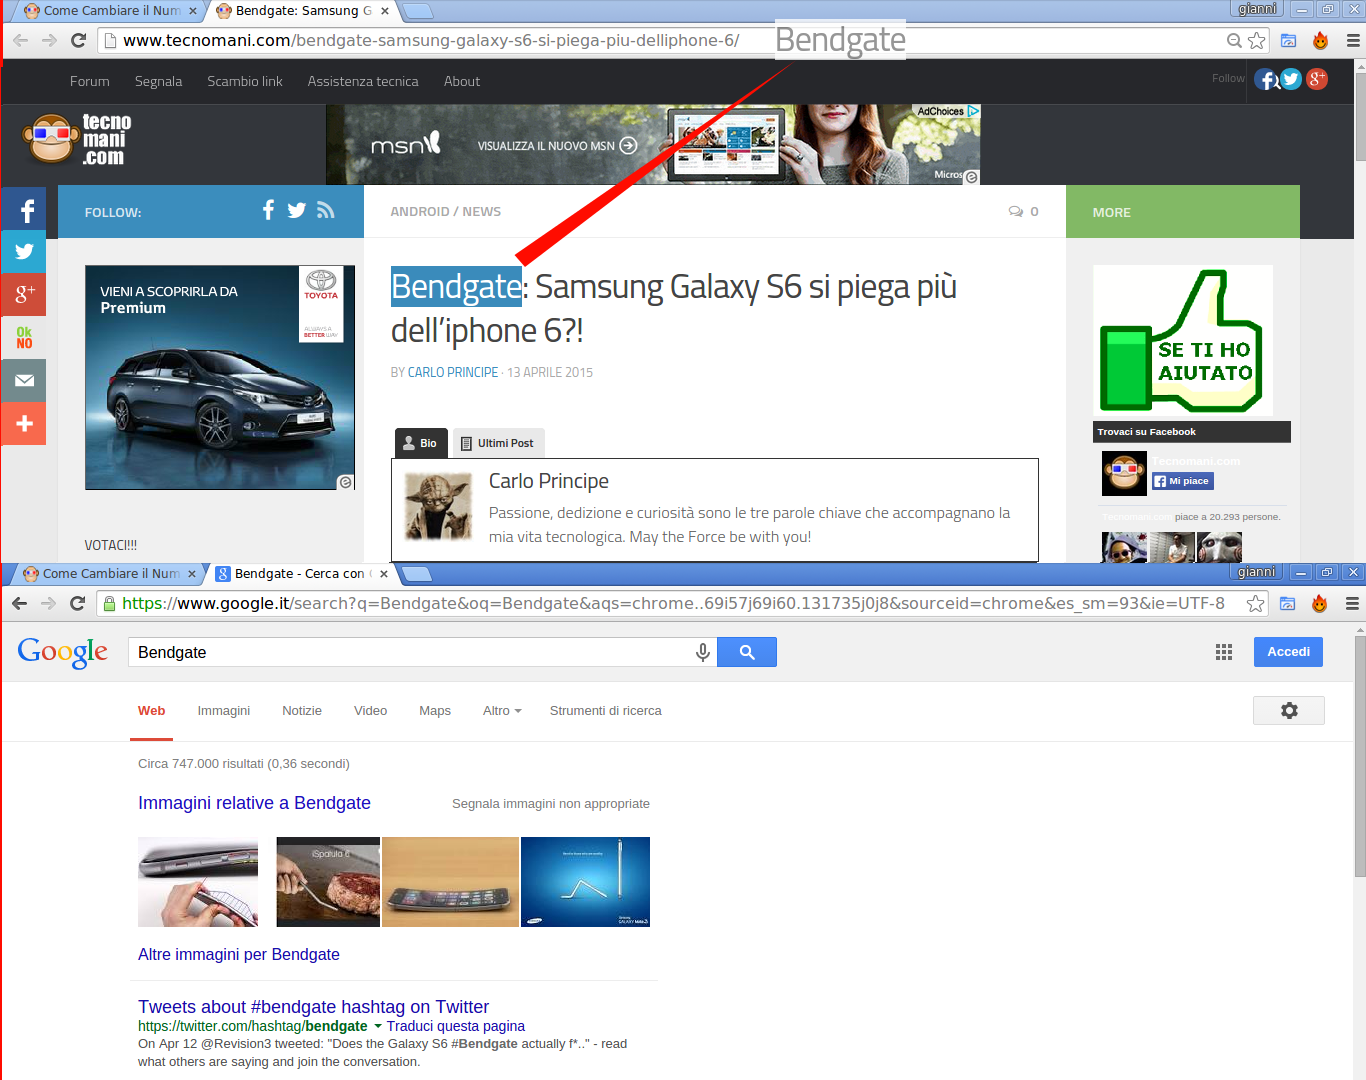
Task: Open About in tecnomani navigation
Action: pos(462,82)
